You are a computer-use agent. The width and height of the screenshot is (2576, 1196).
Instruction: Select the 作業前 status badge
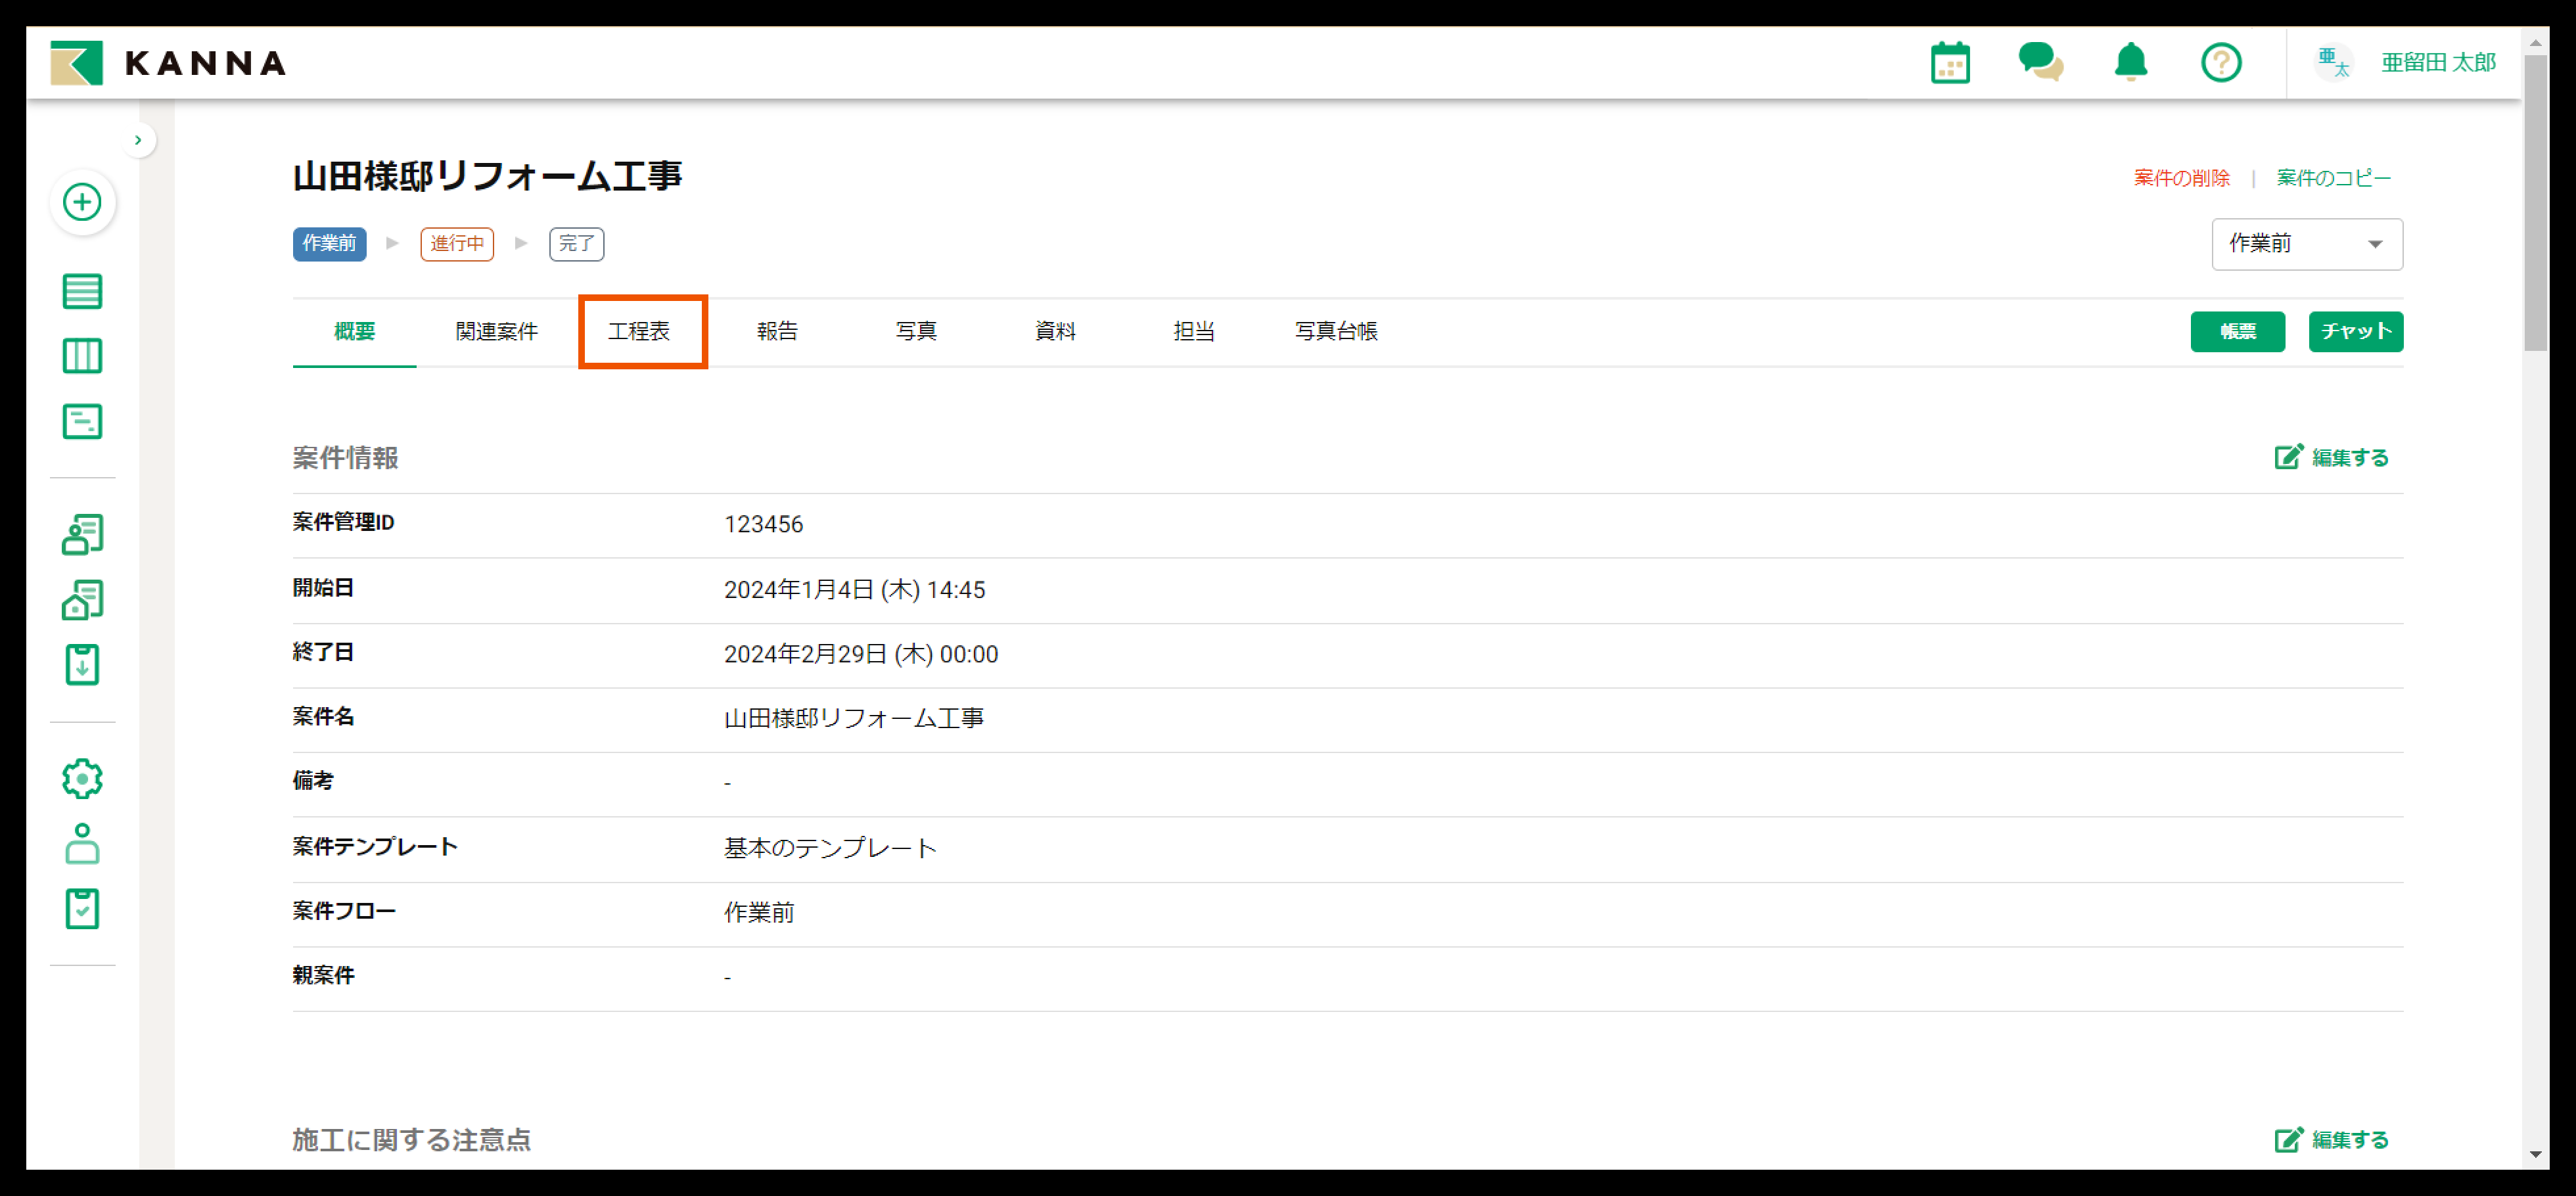coord(329,244)
